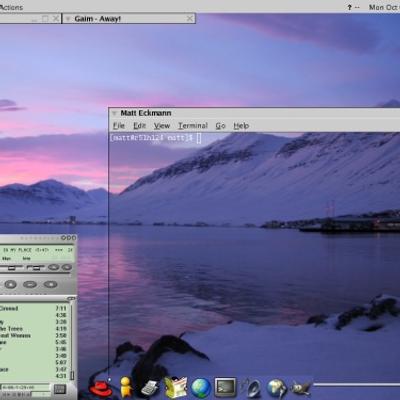Screen dimensions: 400x400
Task: Open the View menu in the terminal
Action: point(162,126)
